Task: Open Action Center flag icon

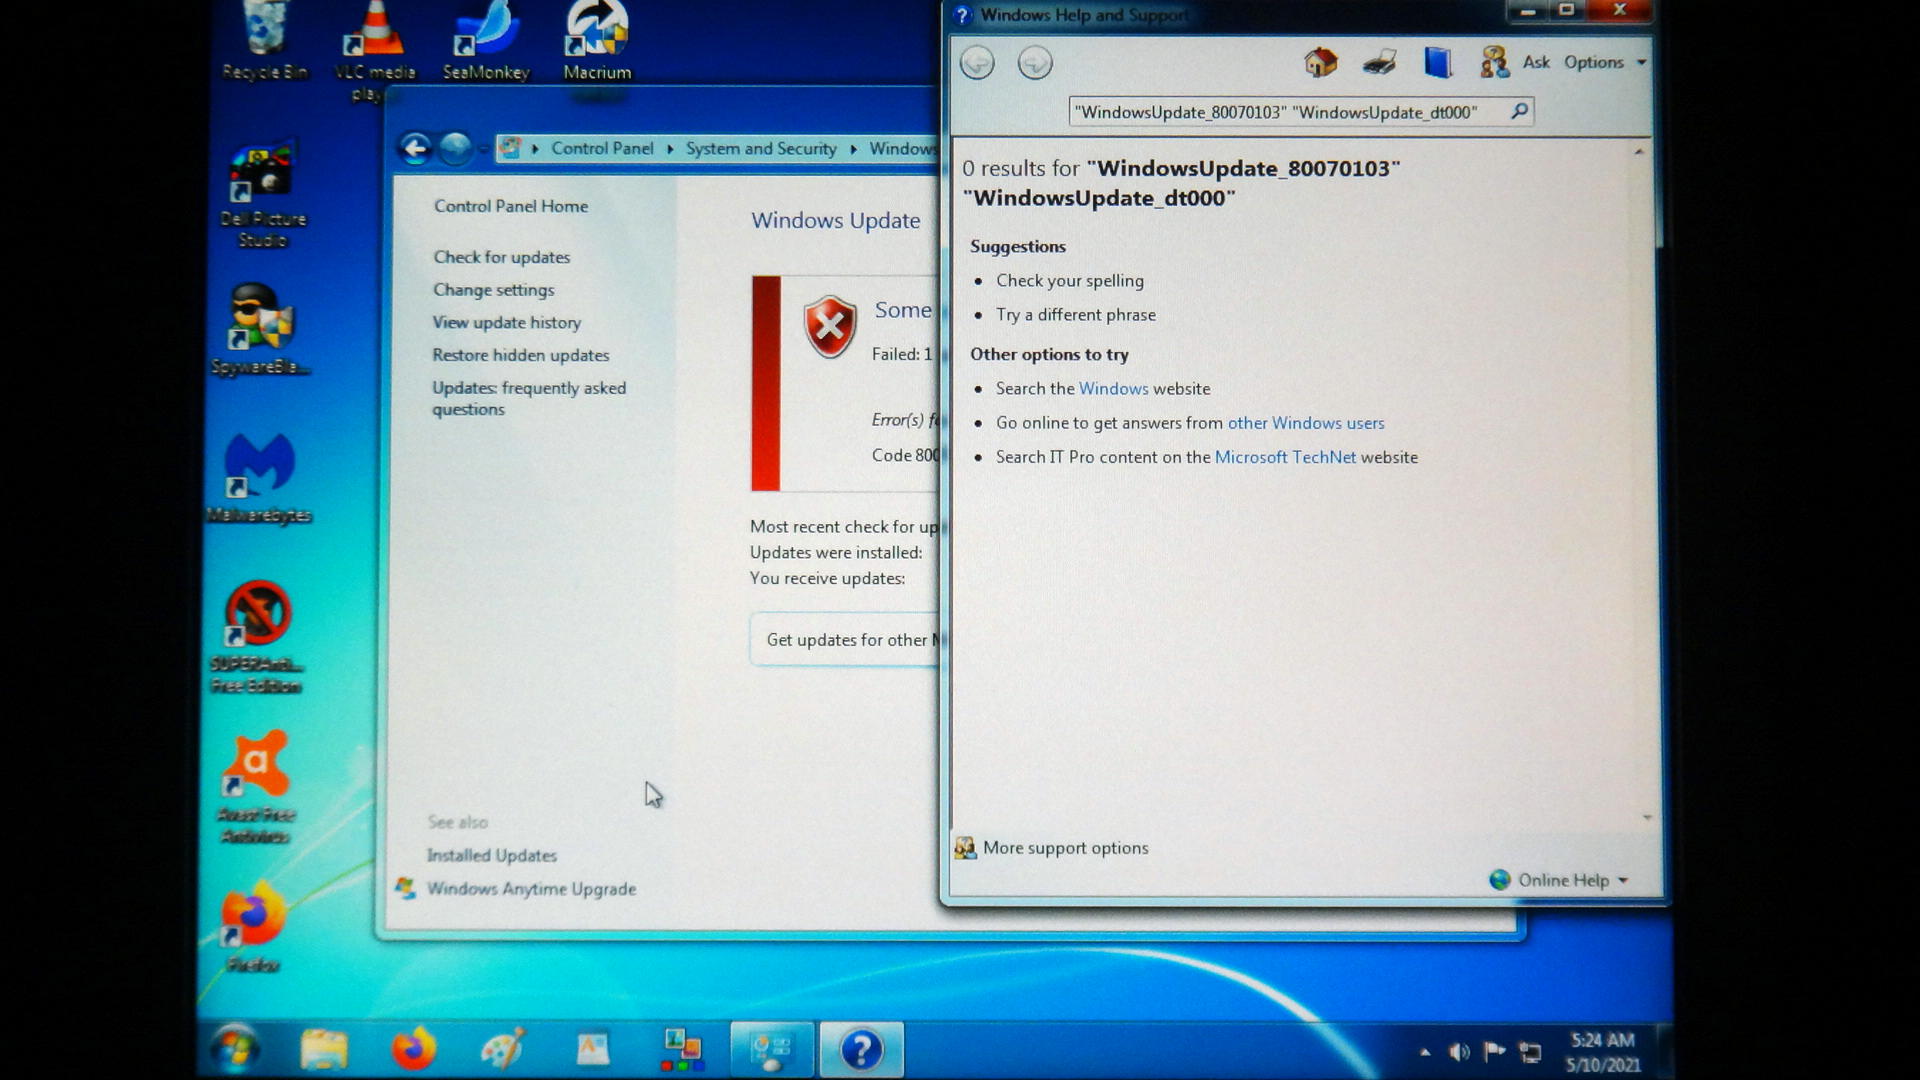Action: pos(1495,1052)
